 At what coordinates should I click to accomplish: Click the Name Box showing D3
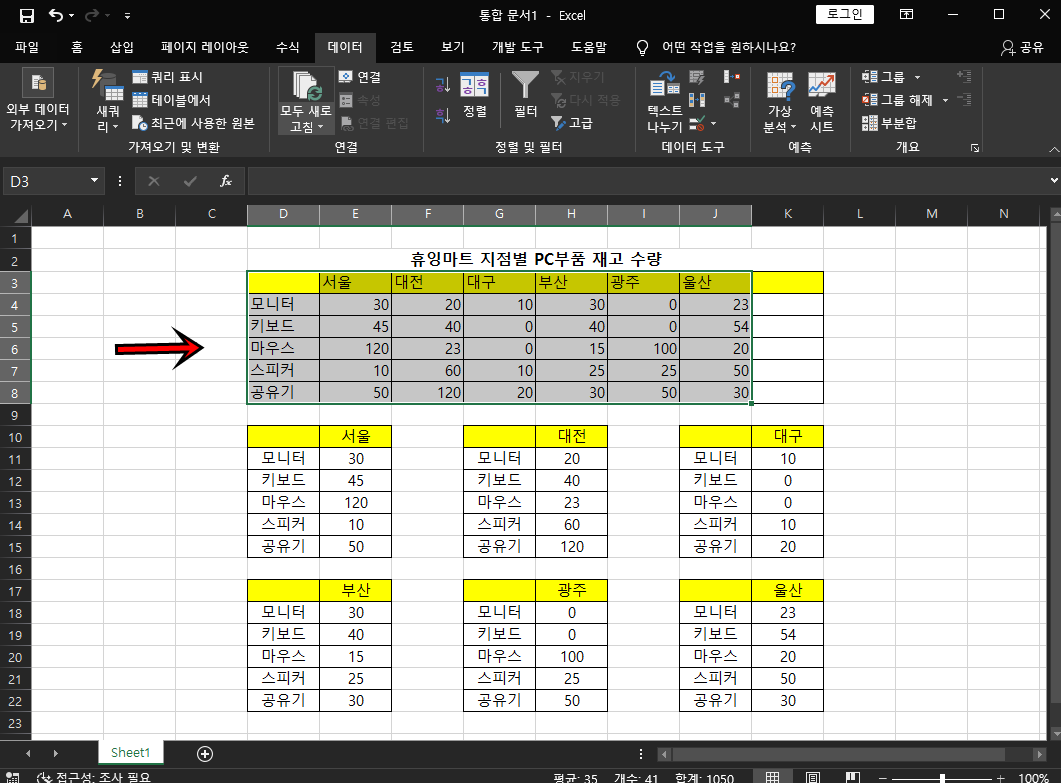tap(45, 181)
